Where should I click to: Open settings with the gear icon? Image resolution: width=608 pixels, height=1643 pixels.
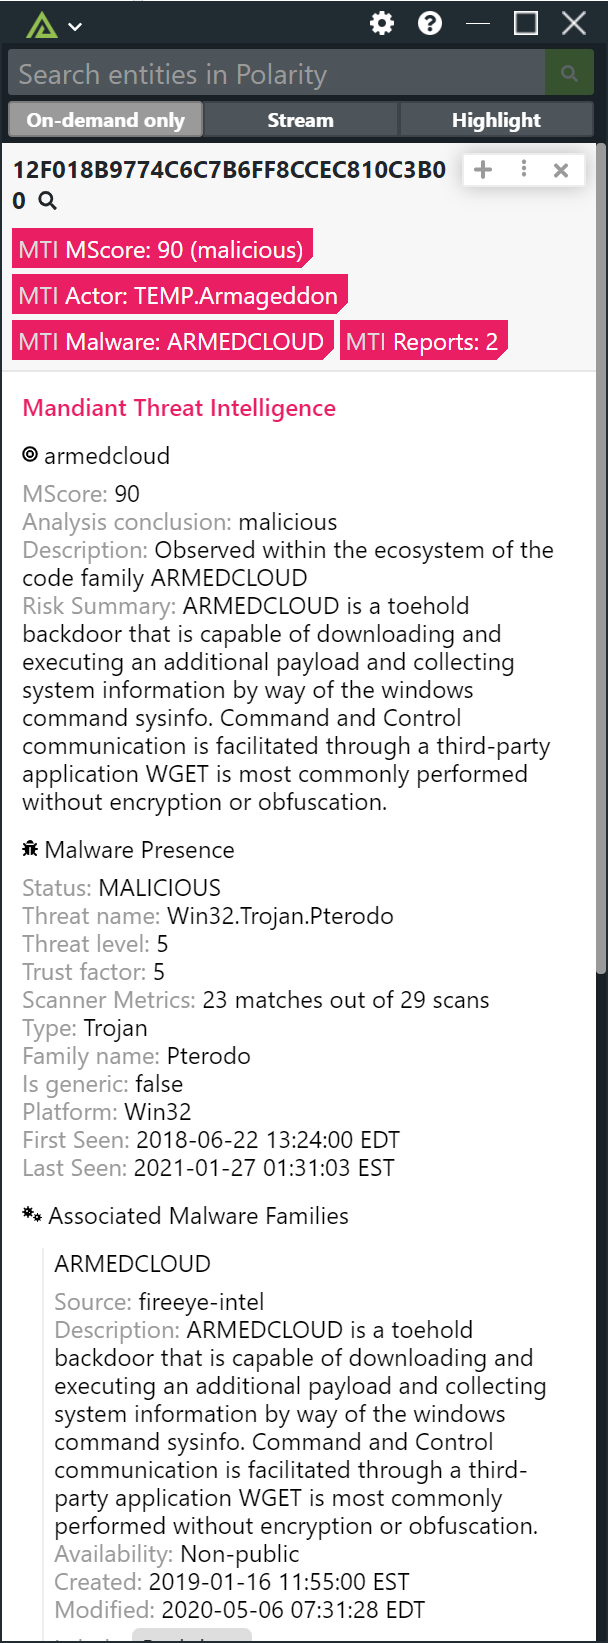pos(382,24)
